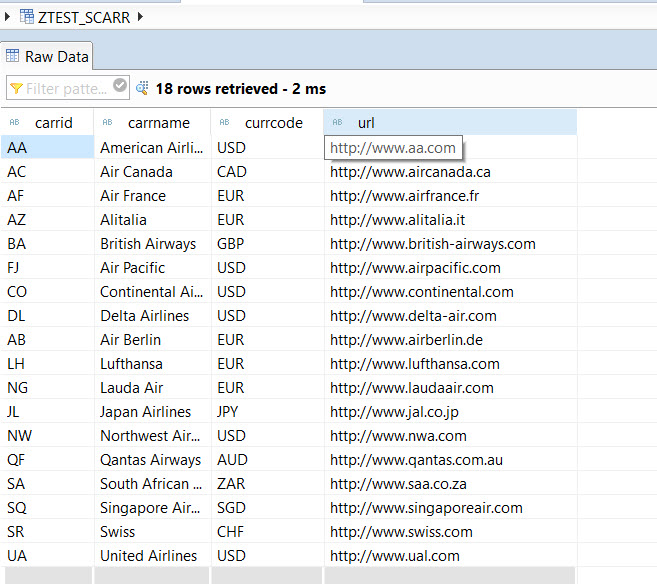This screenshot has width=657, height=584.
Task: Click the http://www.qantas.com.au cell
Action: click(x=450, y=460)
